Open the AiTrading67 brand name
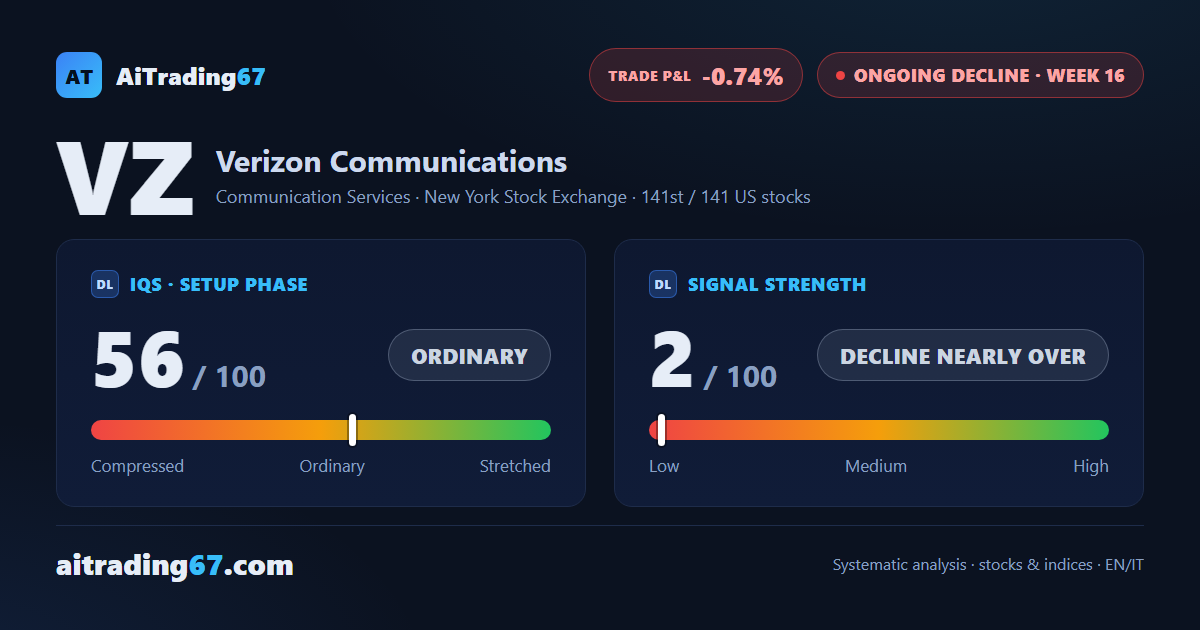 [191, 76]
